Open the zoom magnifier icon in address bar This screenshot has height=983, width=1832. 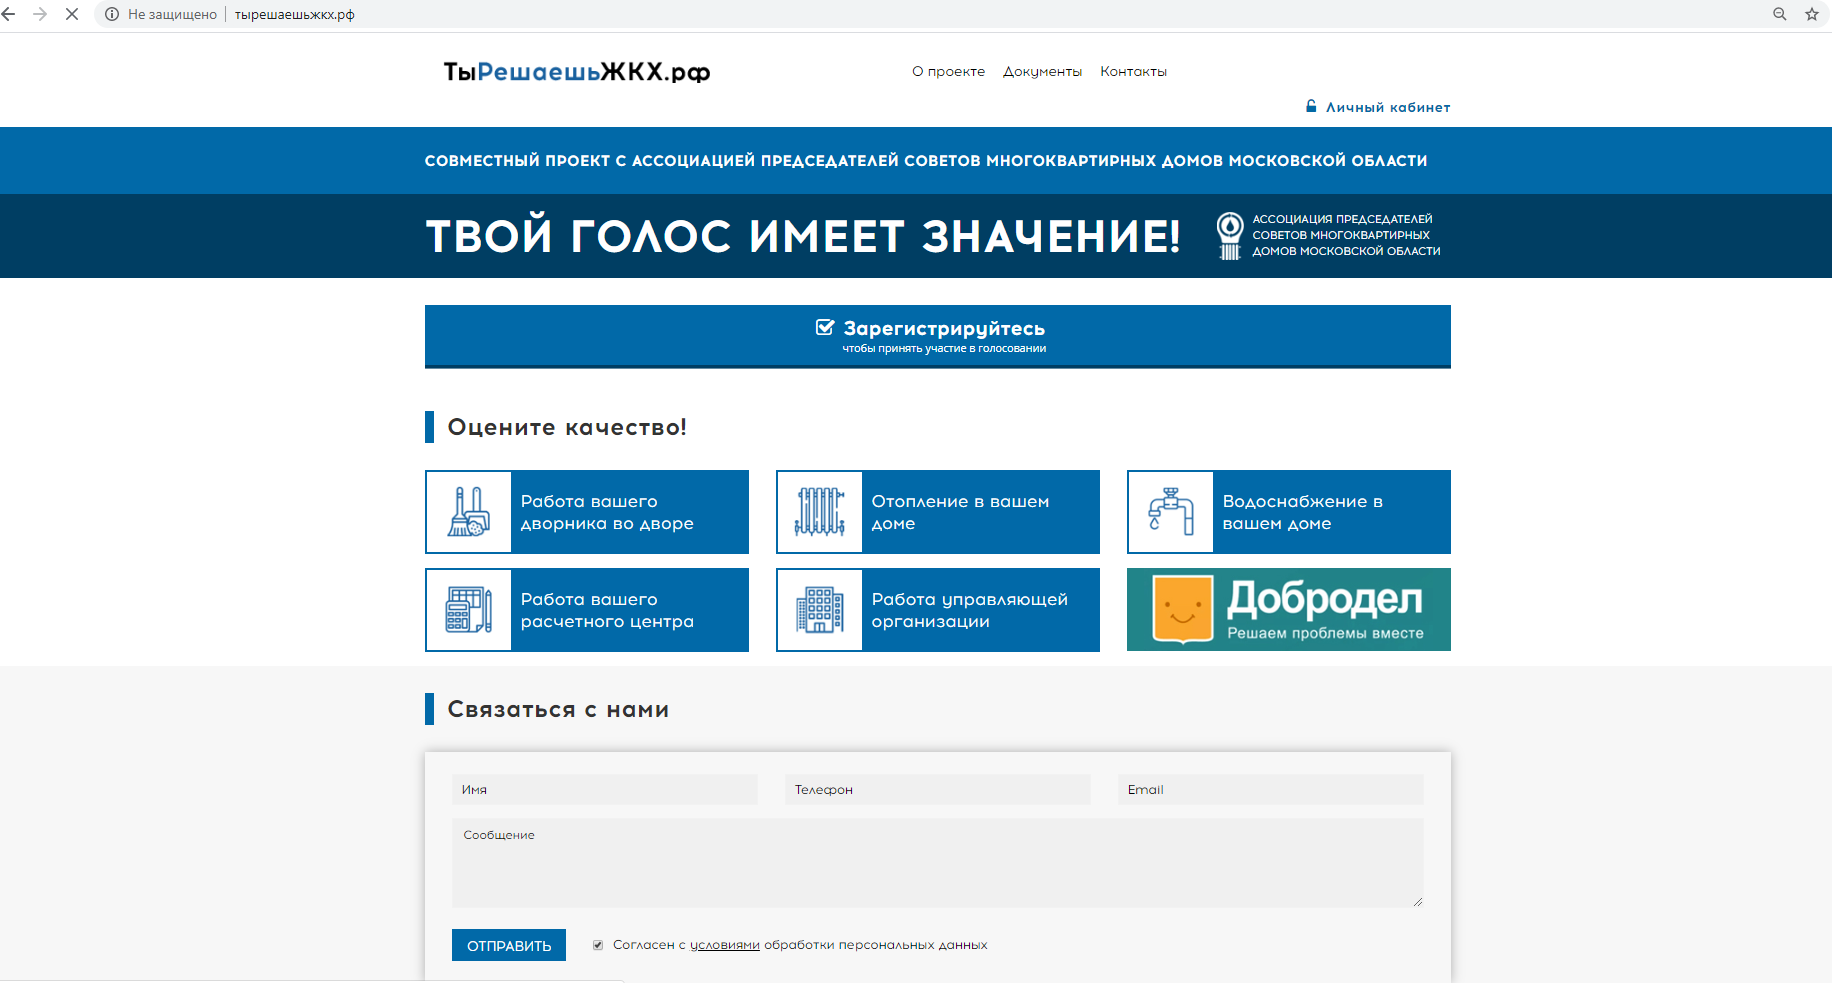tap(1780, 14)
